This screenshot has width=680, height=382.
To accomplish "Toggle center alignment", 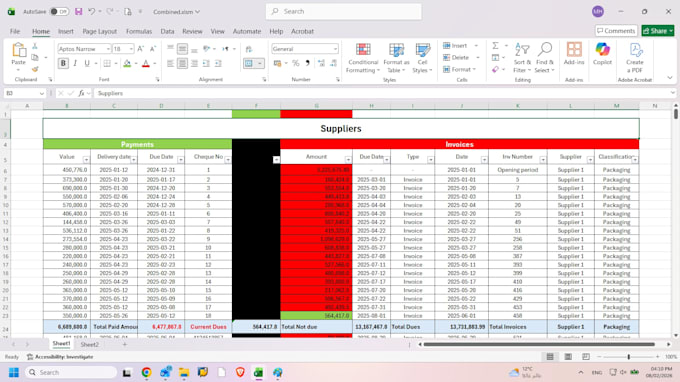I will coord(182,63).
